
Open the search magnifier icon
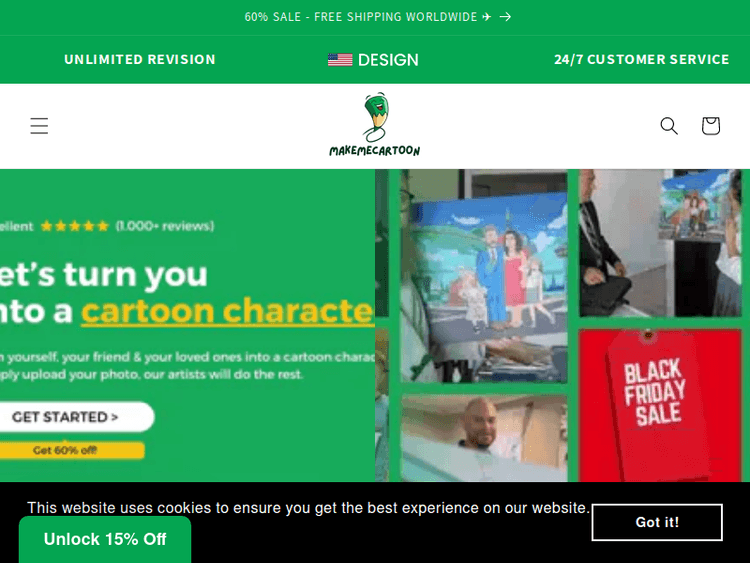[669, 126]
